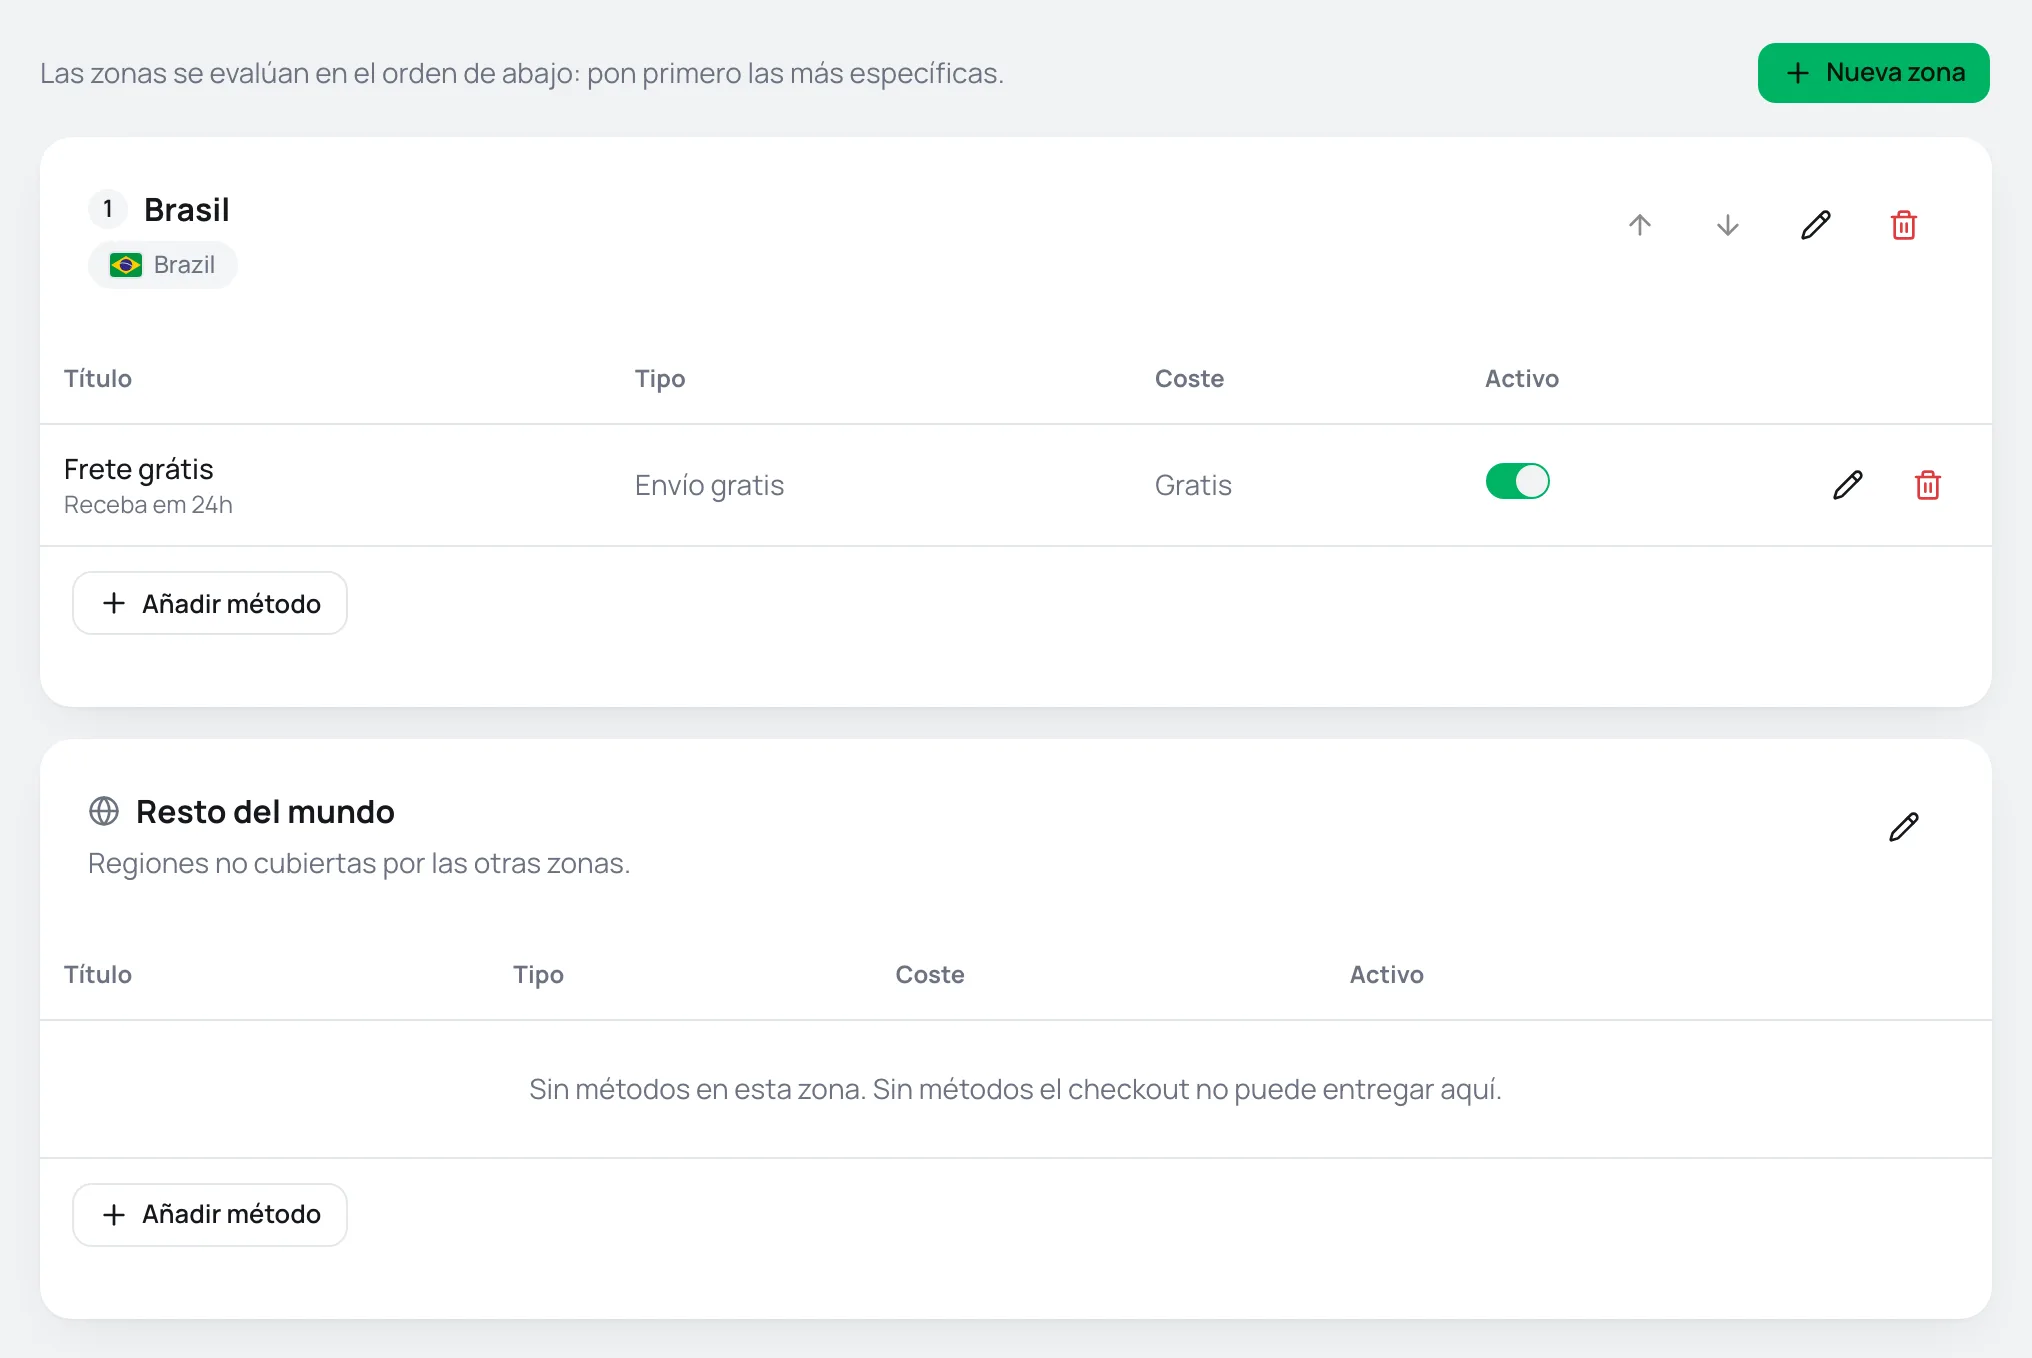This screenshot has width=2032, height=1358.
Task: Edit the Resto del mundo zone
Action: click(x=1904, y=827)
